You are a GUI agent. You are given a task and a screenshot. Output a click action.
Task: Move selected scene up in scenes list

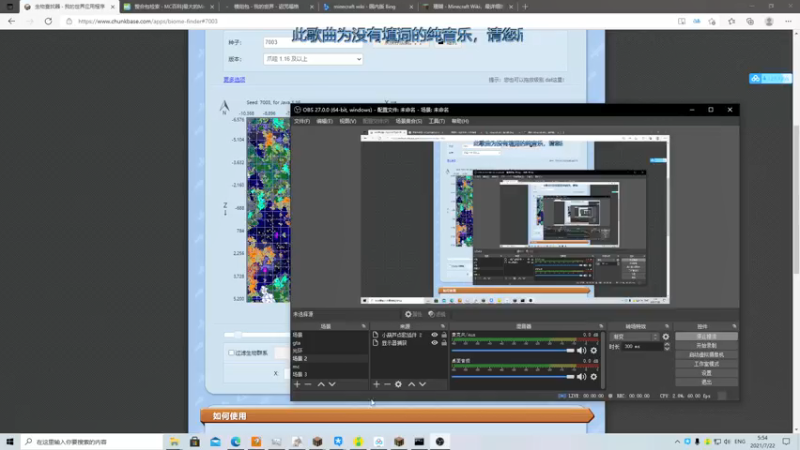click(321, 384)
